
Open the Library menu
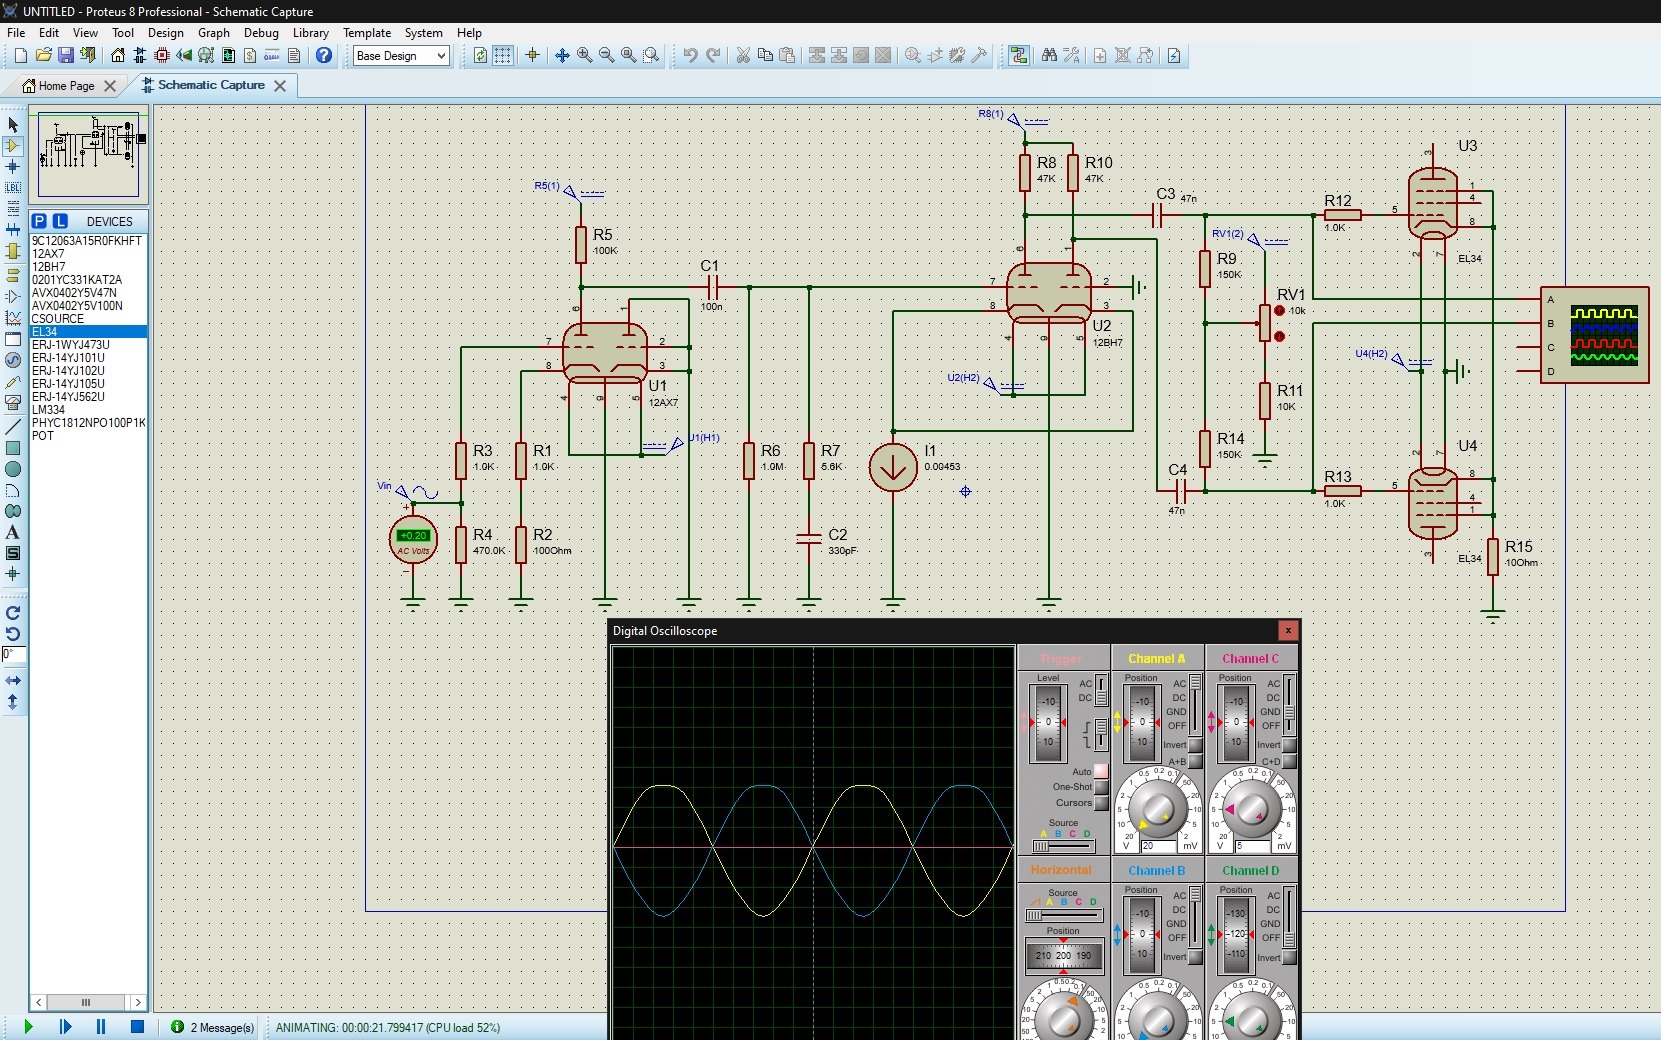[x=310, y=33]
